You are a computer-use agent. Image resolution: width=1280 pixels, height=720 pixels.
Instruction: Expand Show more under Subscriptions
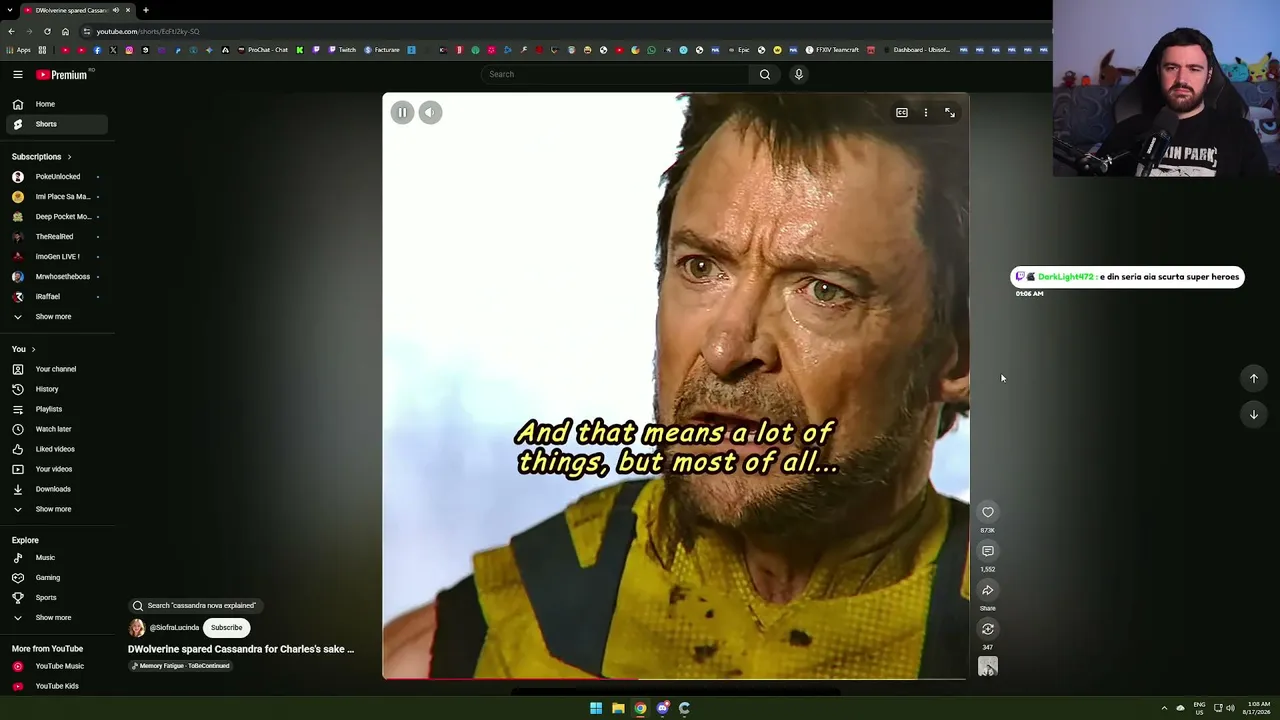[x=56, y=317]
